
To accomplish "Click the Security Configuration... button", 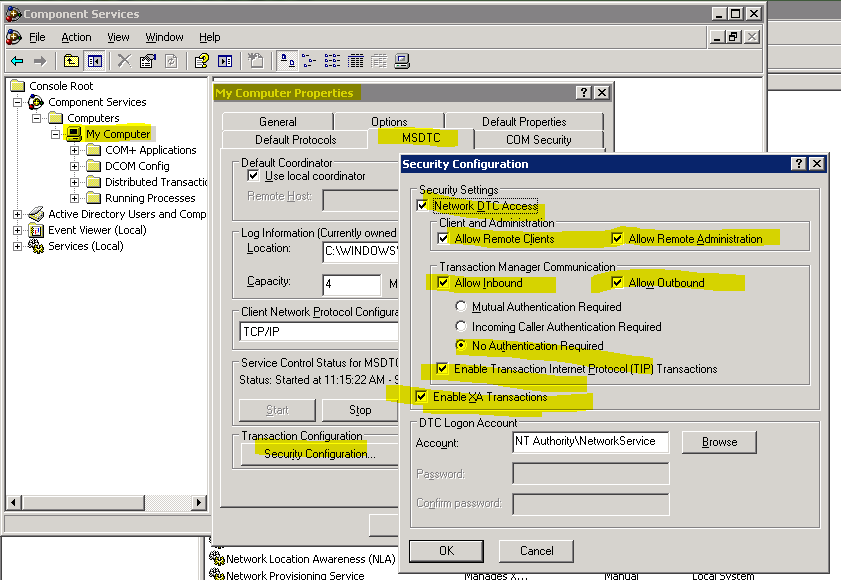I will pos(320,454).
